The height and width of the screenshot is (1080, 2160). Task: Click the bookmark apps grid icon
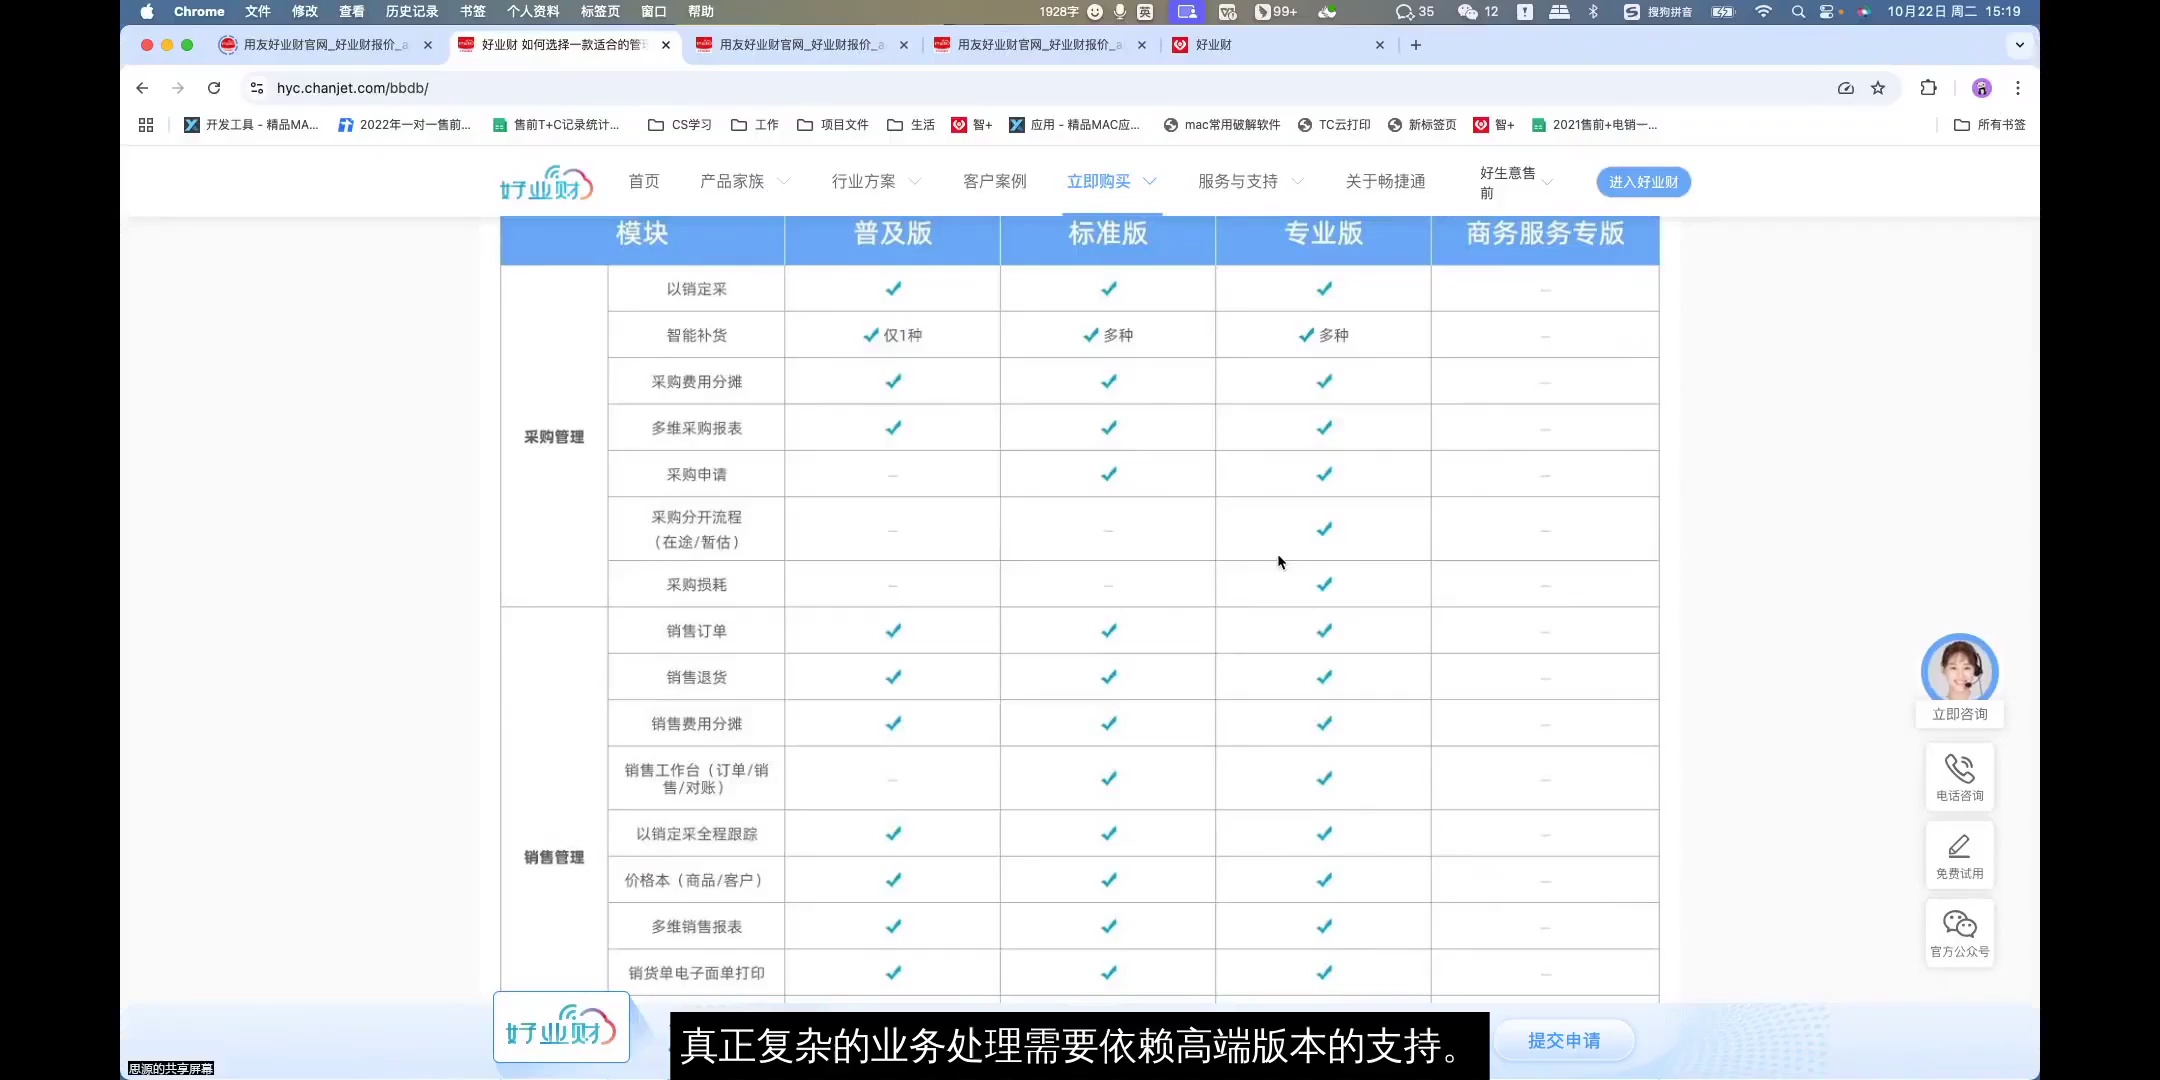click(145, 124)
